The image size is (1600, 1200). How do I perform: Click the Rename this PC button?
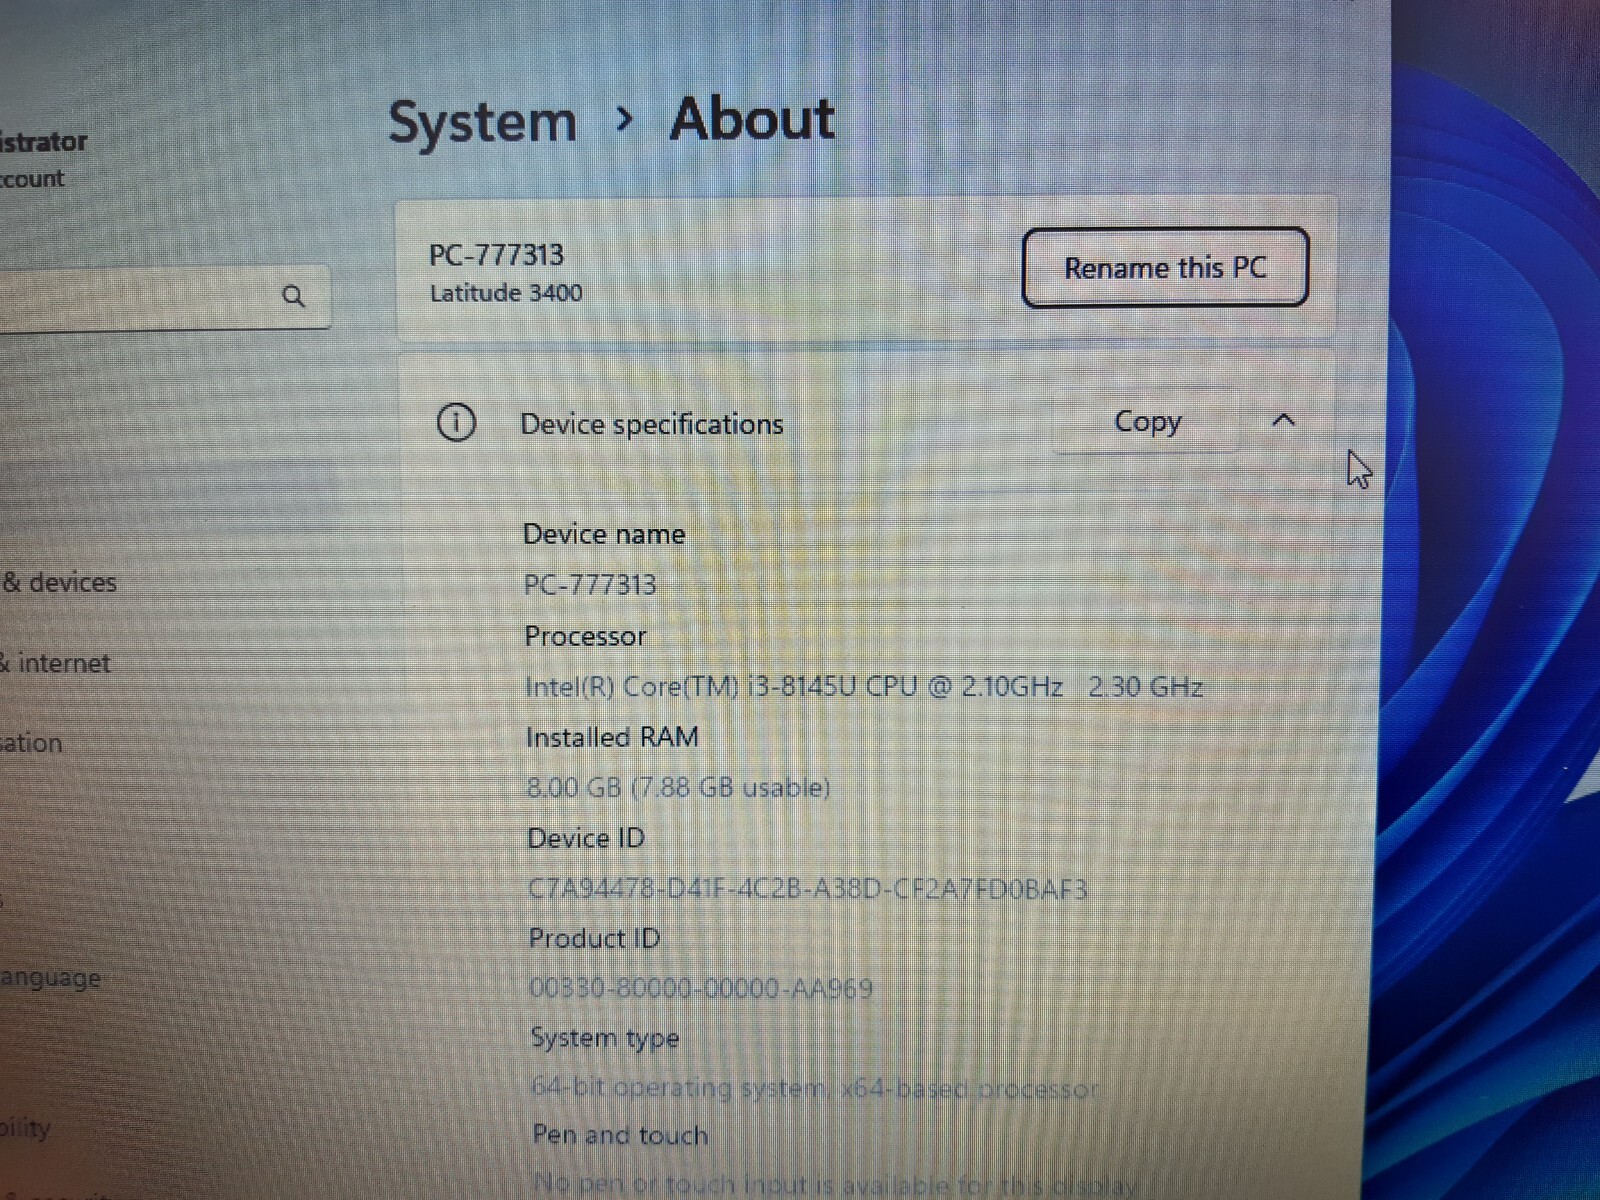coord(1165,267)
